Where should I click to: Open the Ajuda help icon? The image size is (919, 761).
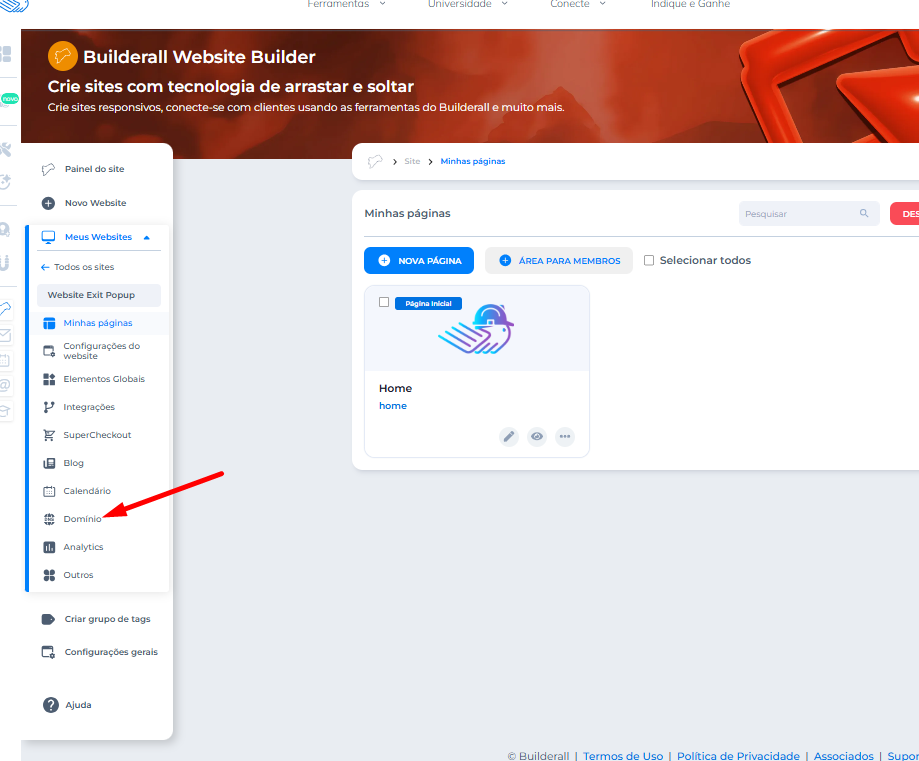pyautogui.click(x=51, y=705)
